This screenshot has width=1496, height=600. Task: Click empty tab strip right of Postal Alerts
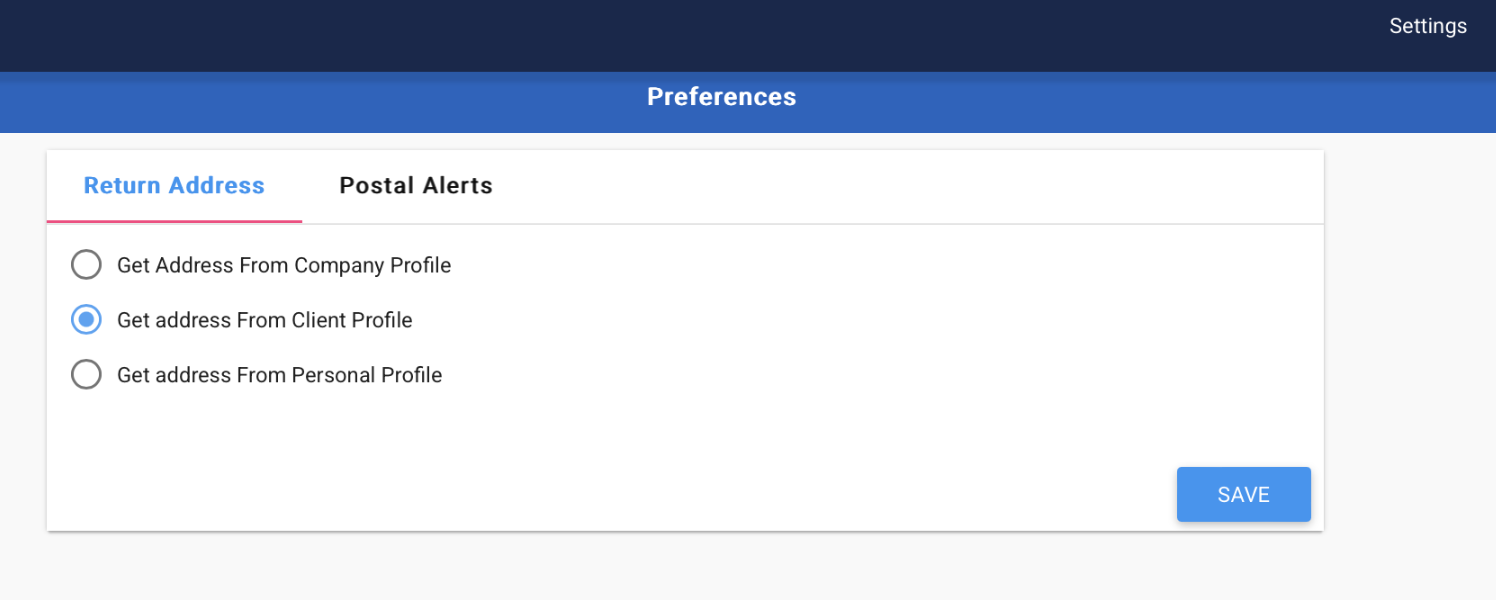point(900,186)
